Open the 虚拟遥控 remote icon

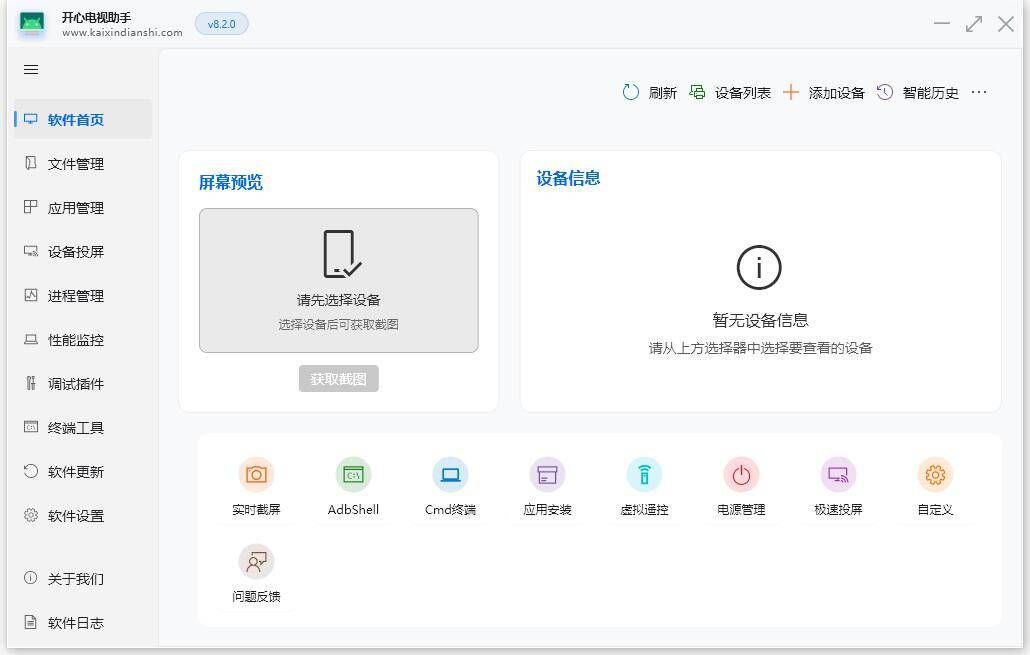point(644,474)
